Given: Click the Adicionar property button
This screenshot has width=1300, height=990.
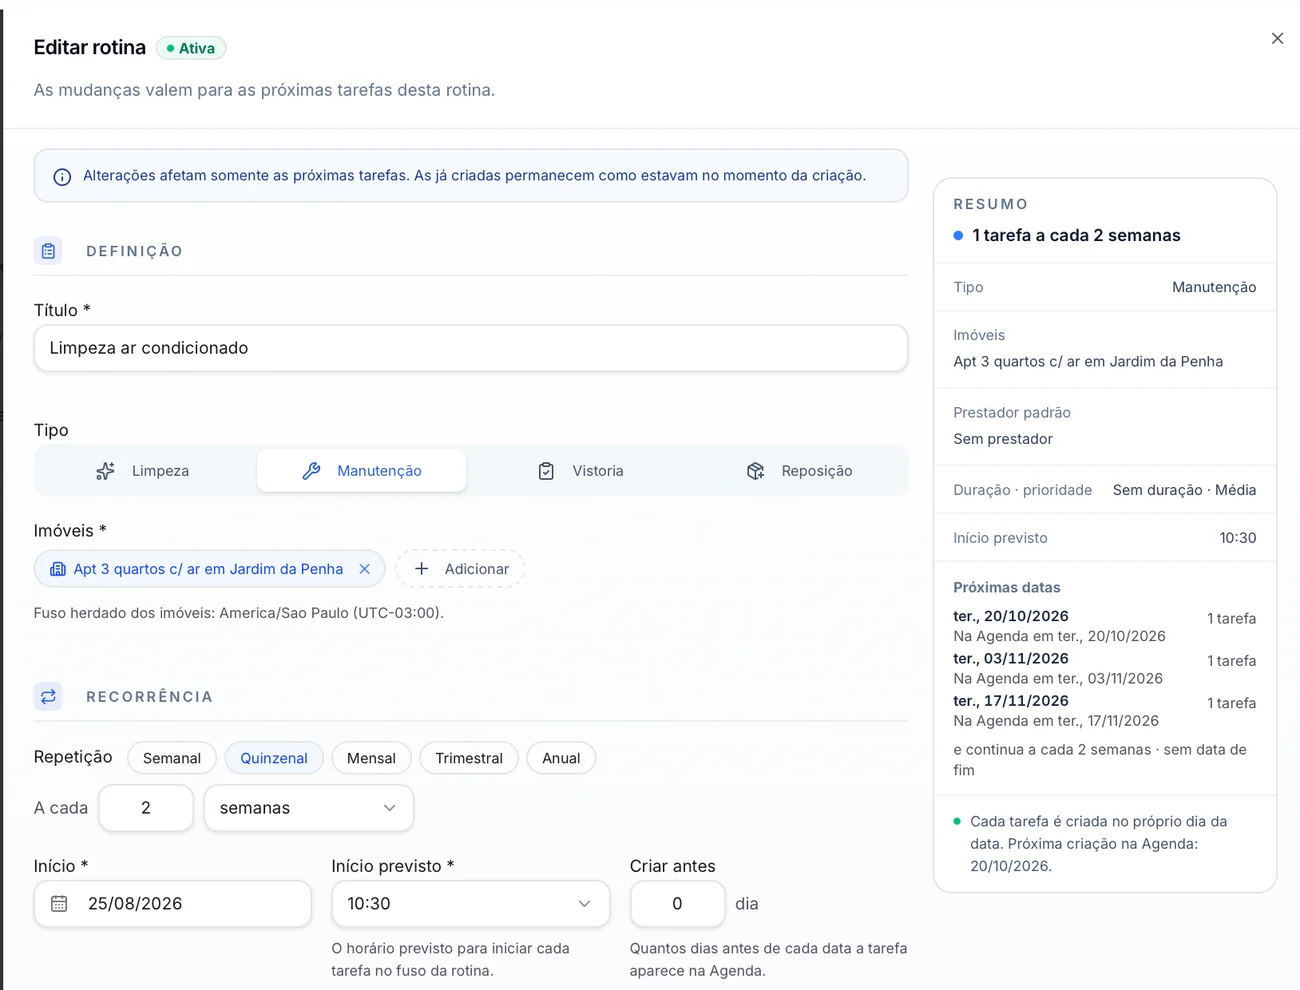Looking at the screenshot, I should click(x=461, y=569).
